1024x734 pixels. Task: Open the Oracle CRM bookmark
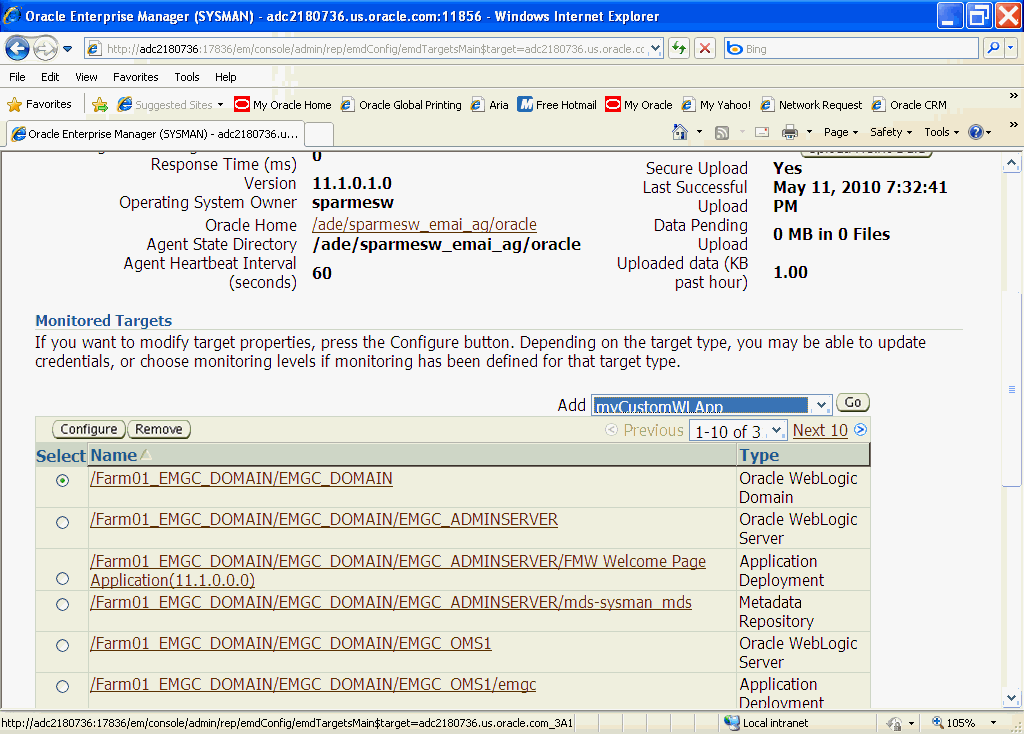click(x=909, y=104)
